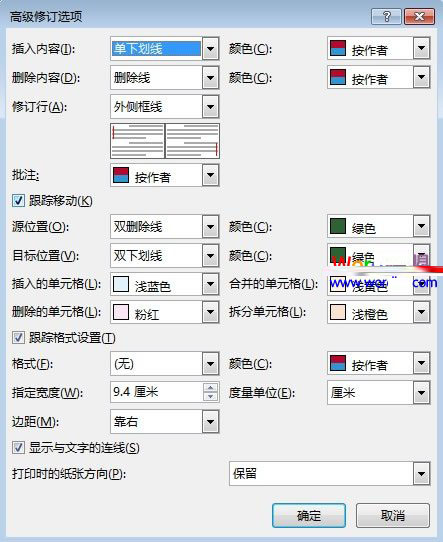Click the by-author swatch for 插入内容 color
Viewport: 443px width, 542px height.
pos(338,48)
